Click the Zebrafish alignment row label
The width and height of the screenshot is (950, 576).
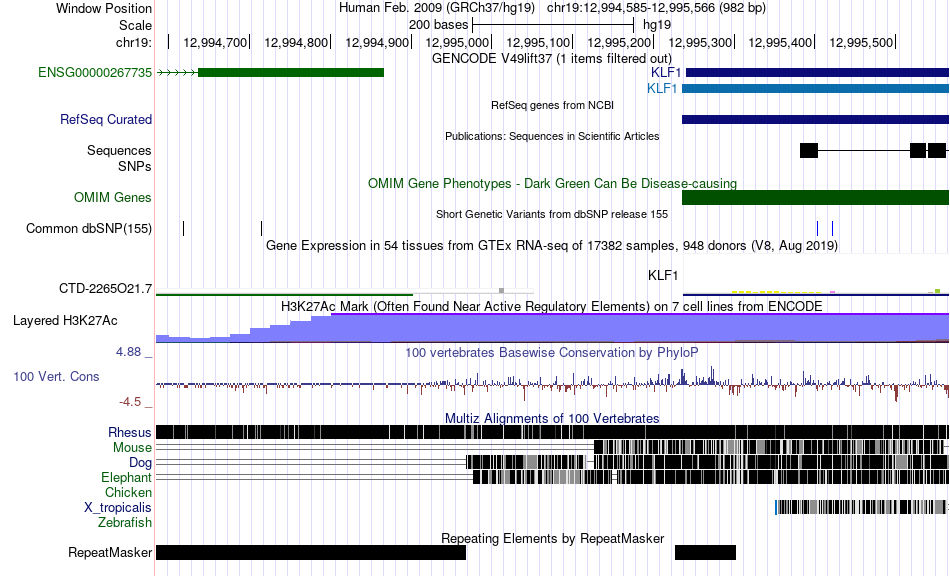pos(125,522)
